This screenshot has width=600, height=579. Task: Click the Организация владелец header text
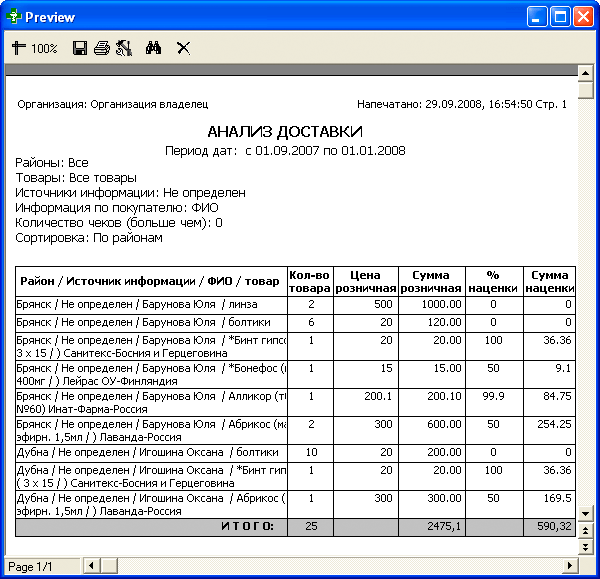coord(149,104)
